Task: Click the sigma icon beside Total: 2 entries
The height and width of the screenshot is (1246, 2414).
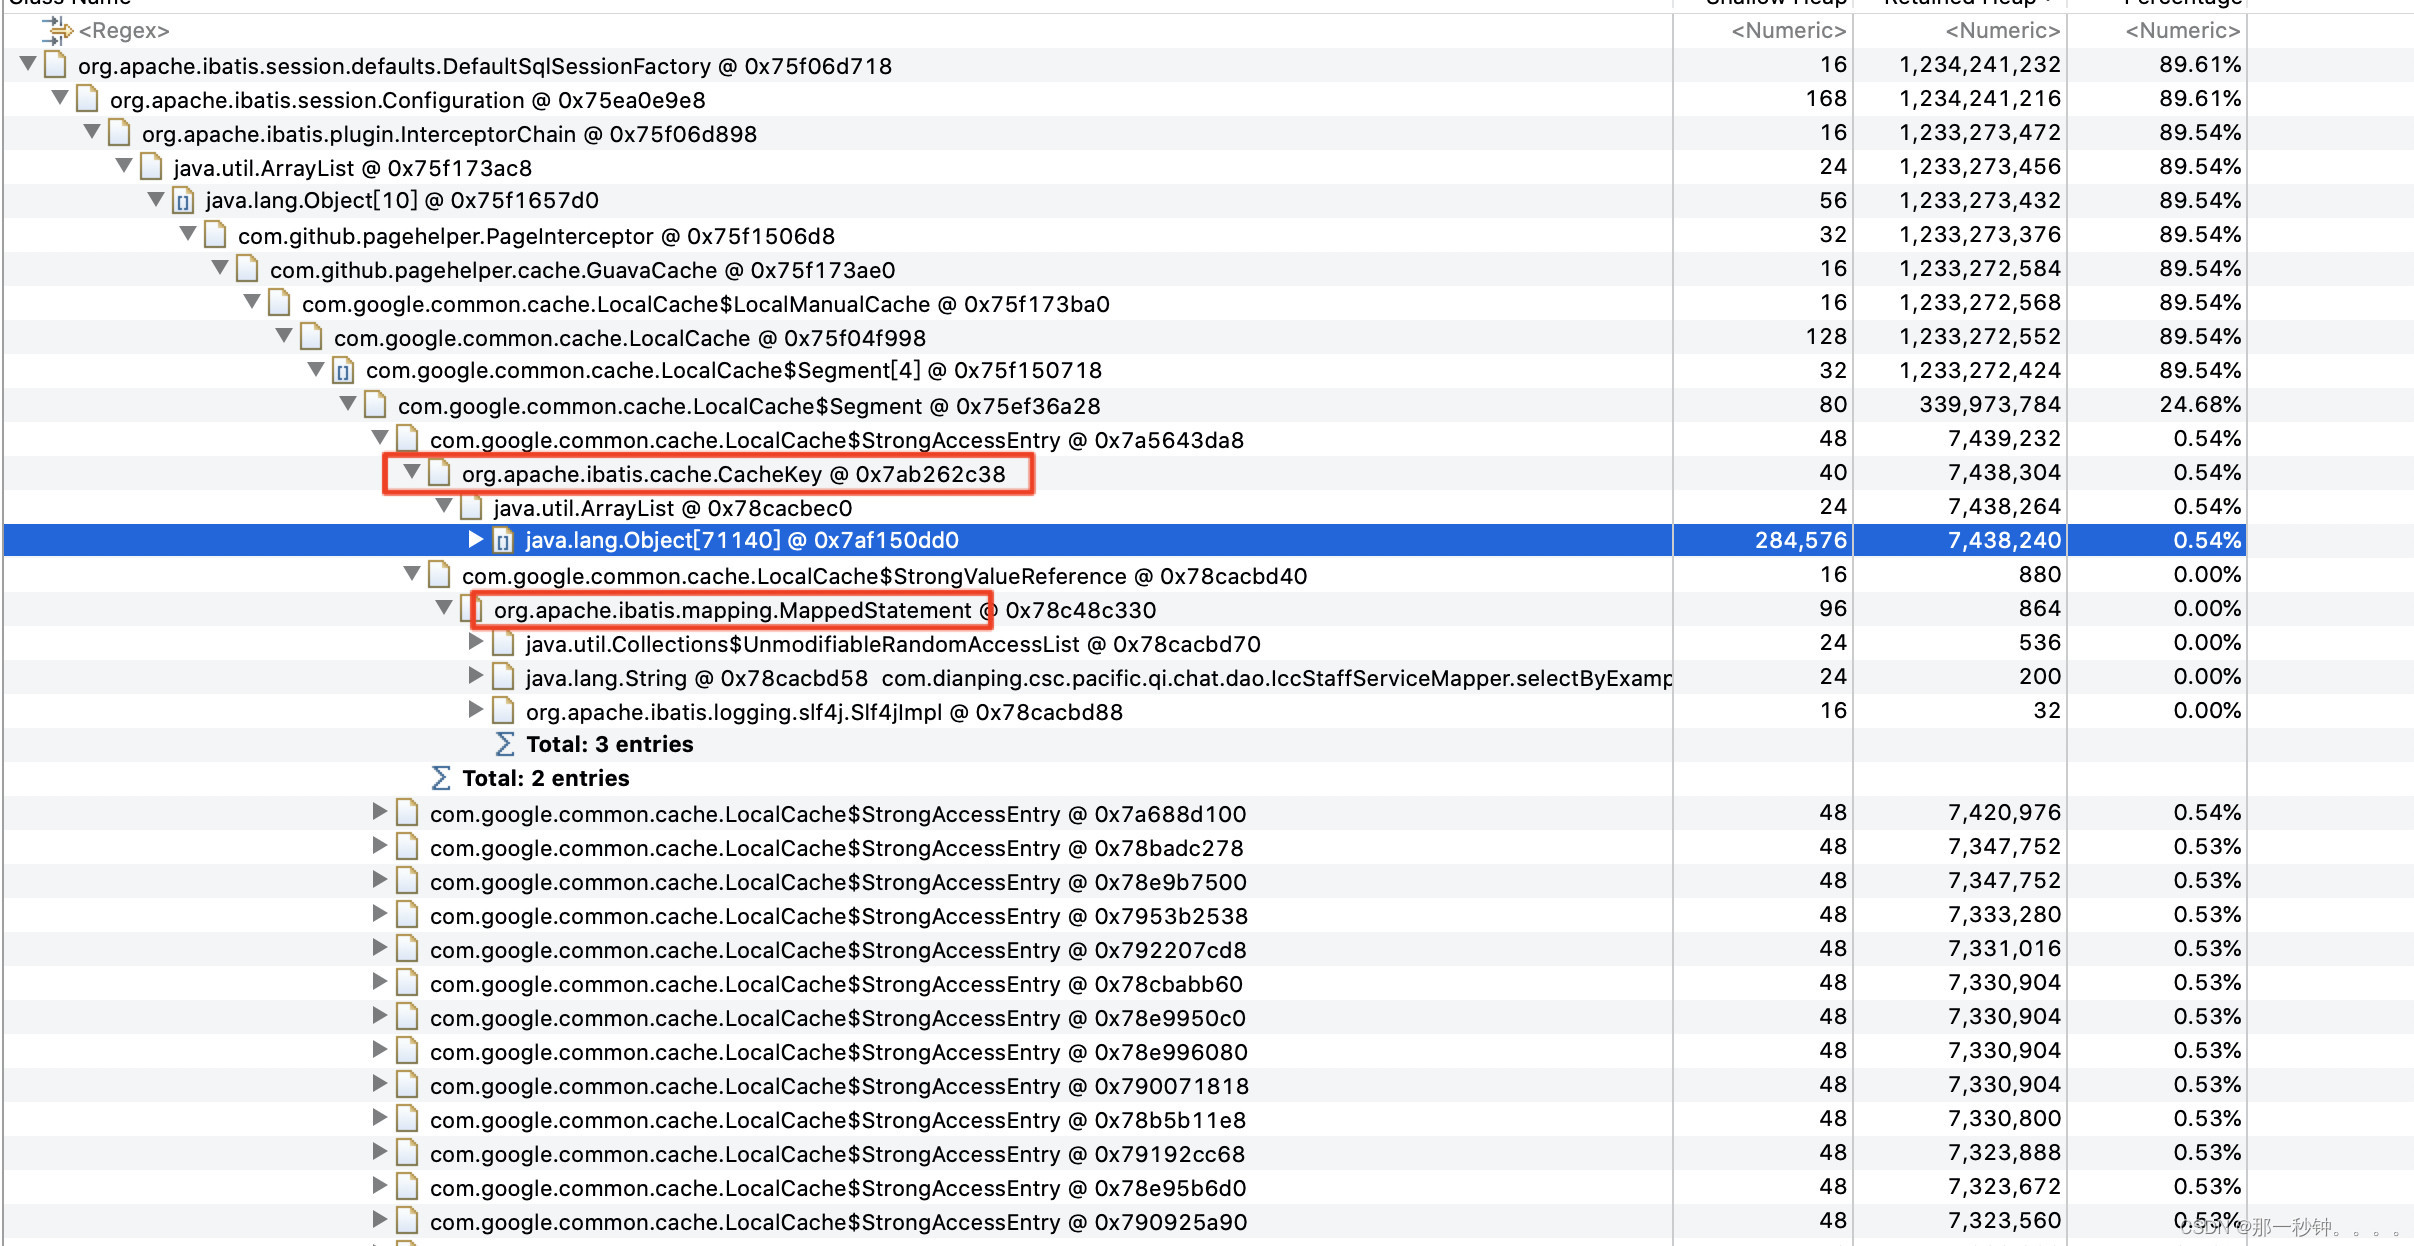Action: (441, 778)
